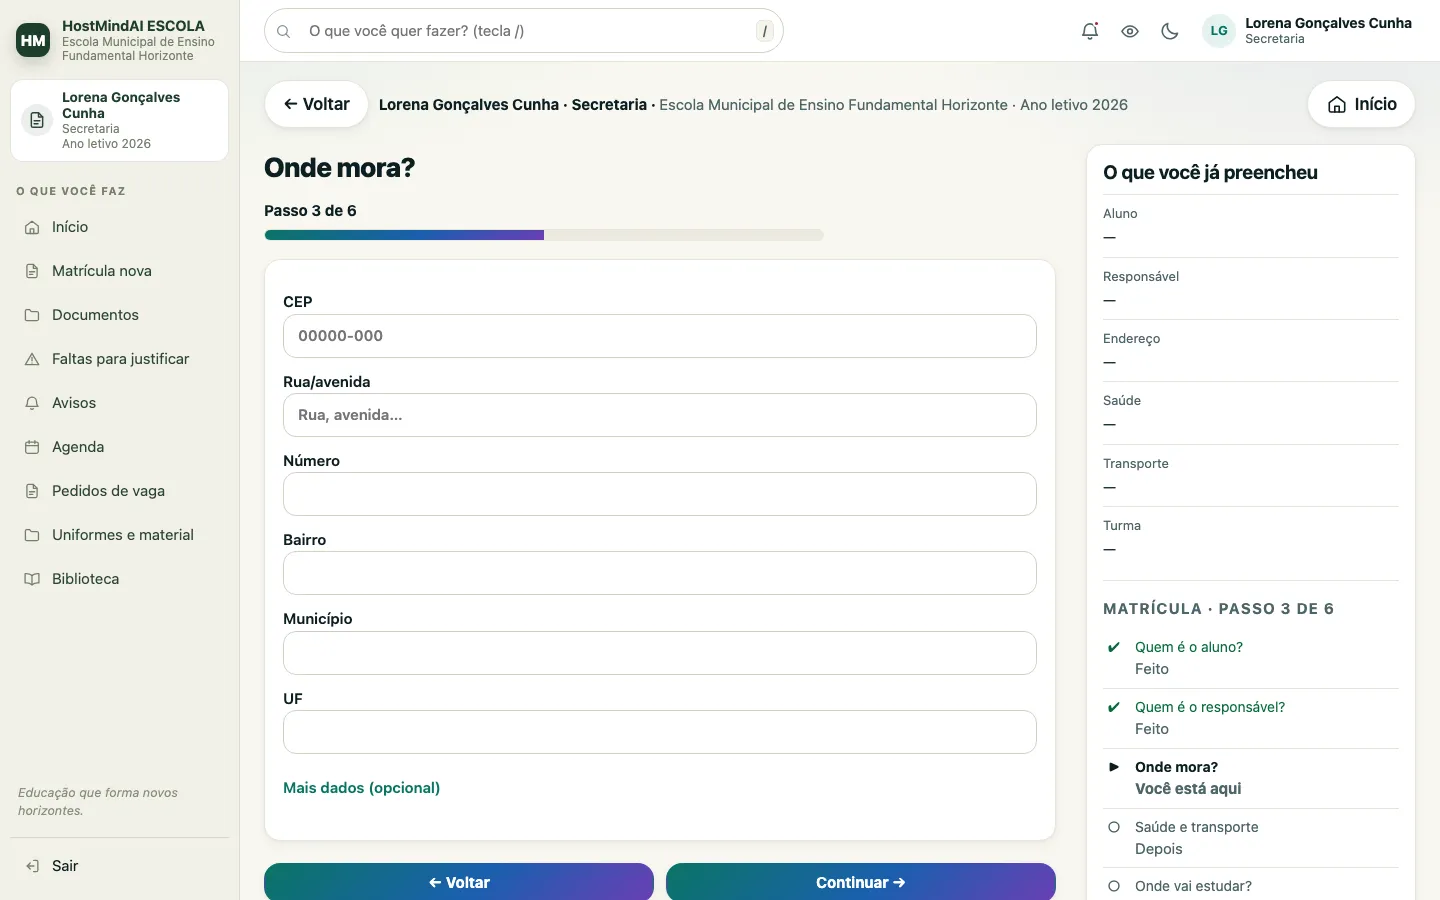The width and height of the screenshot is (1440, 900).
Task: Click Continuar button
Action: 861,882
